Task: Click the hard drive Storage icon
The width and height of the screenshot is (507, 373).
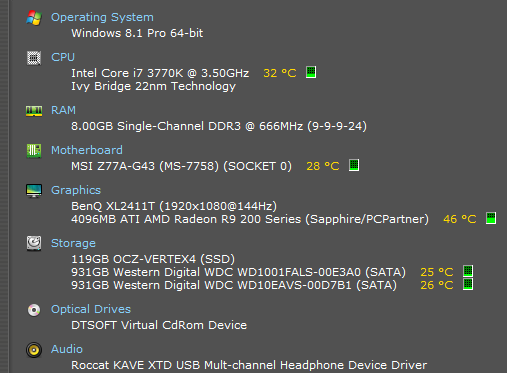Action: 34,243
